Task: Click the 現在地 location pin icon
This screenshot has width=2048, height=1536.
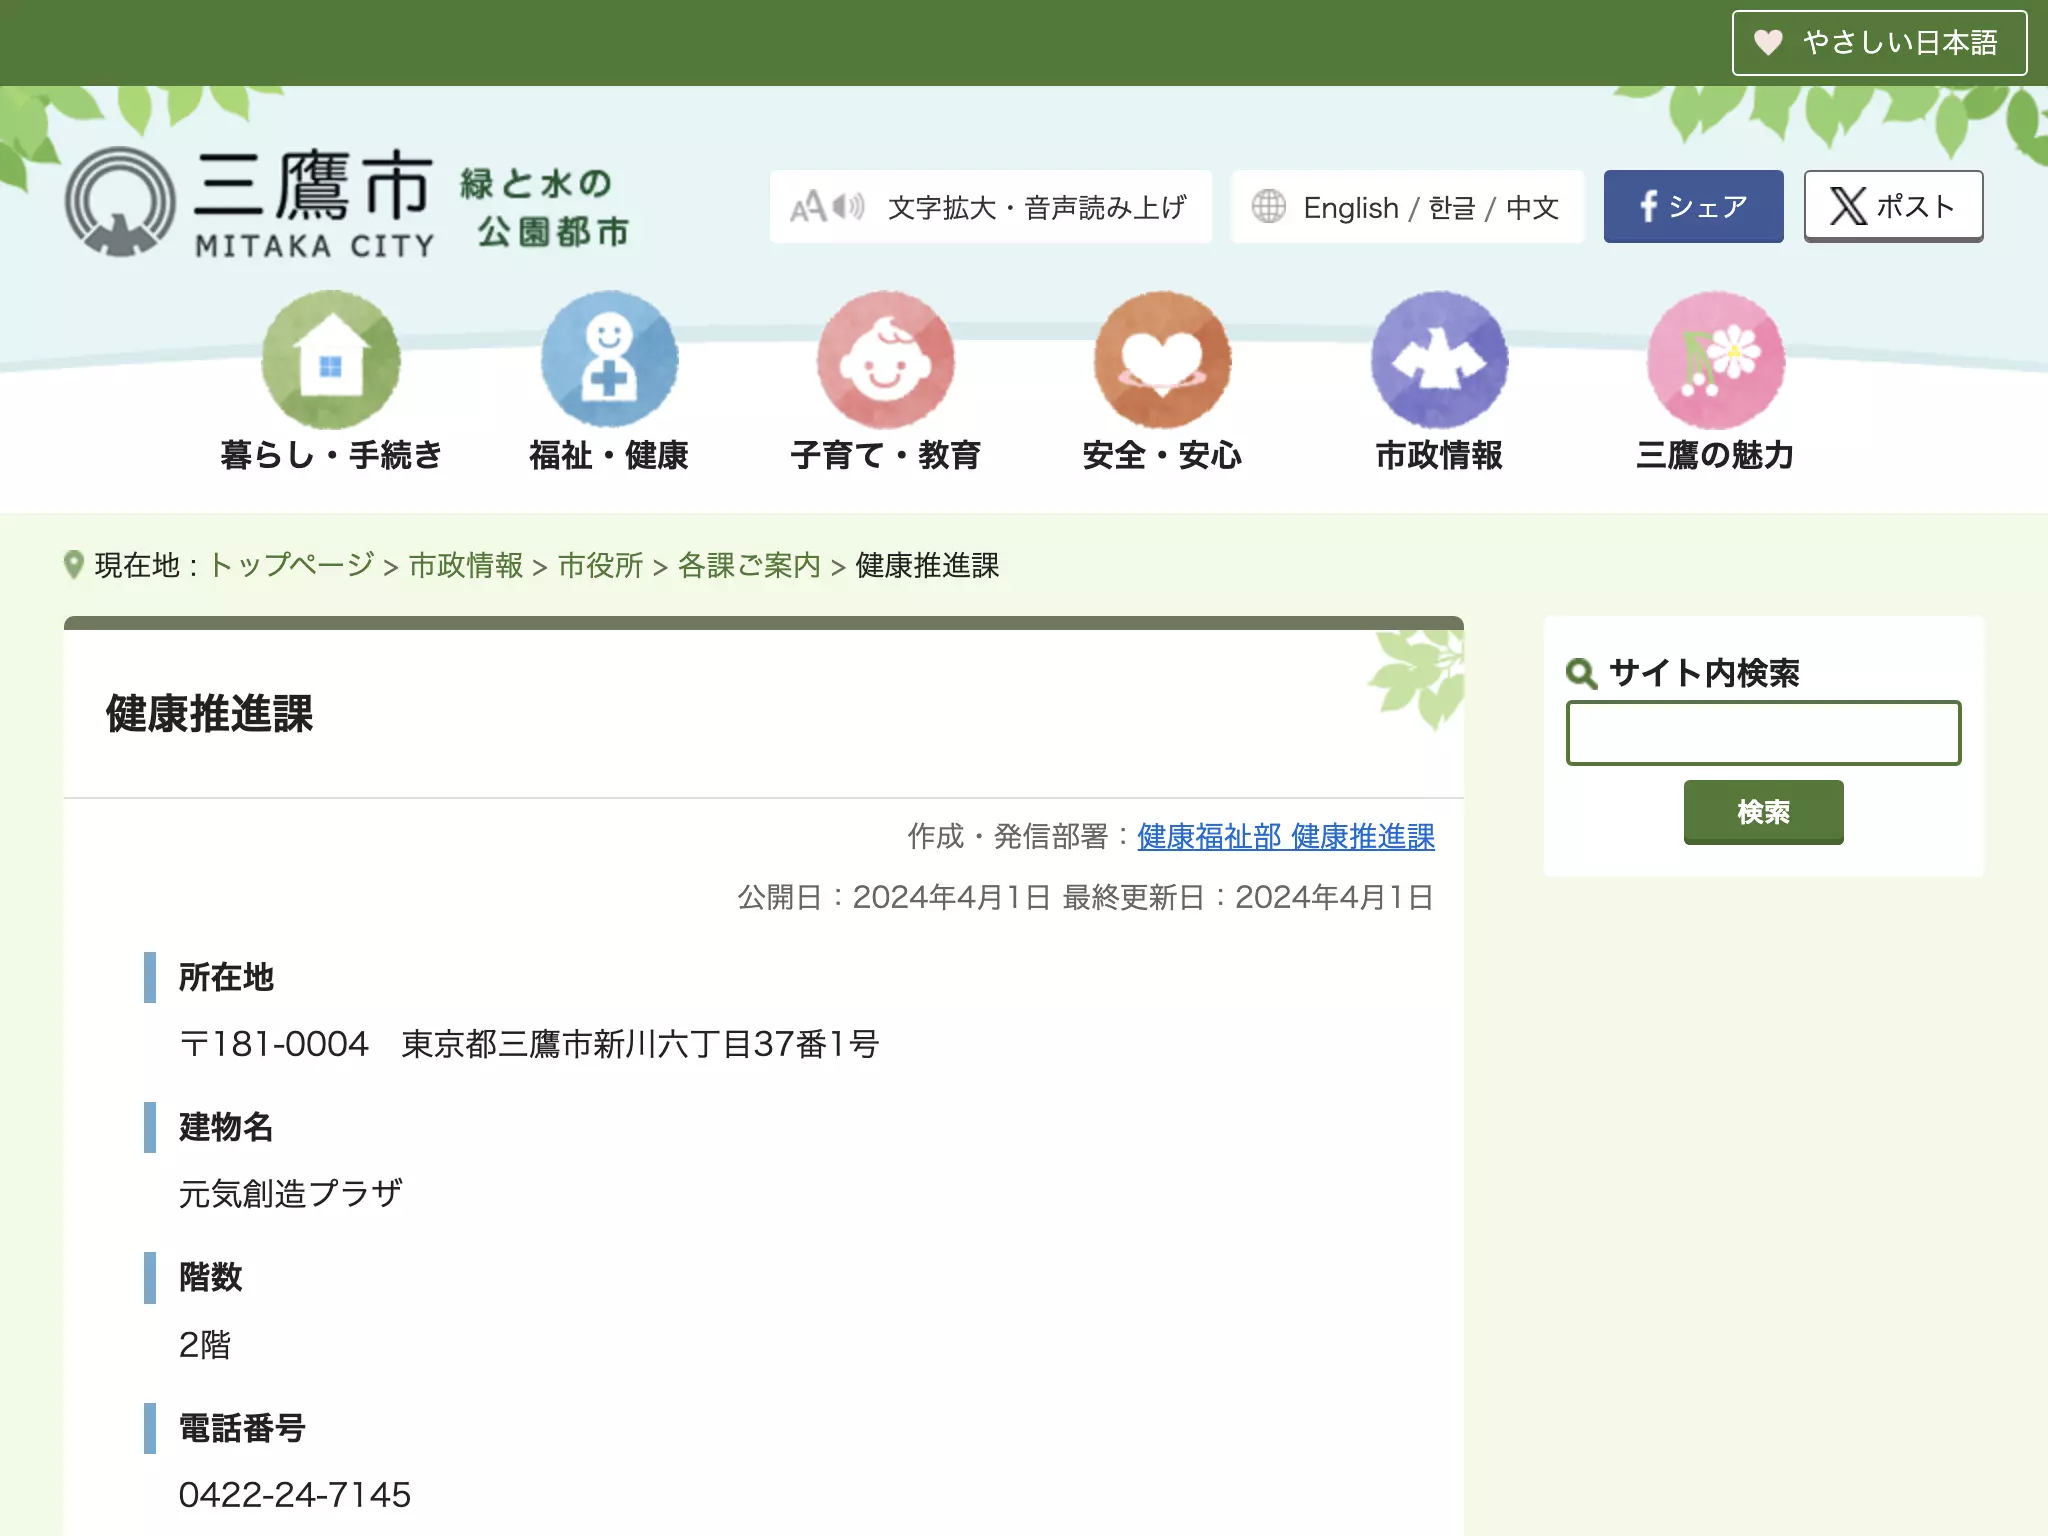Action: point(73,565)
